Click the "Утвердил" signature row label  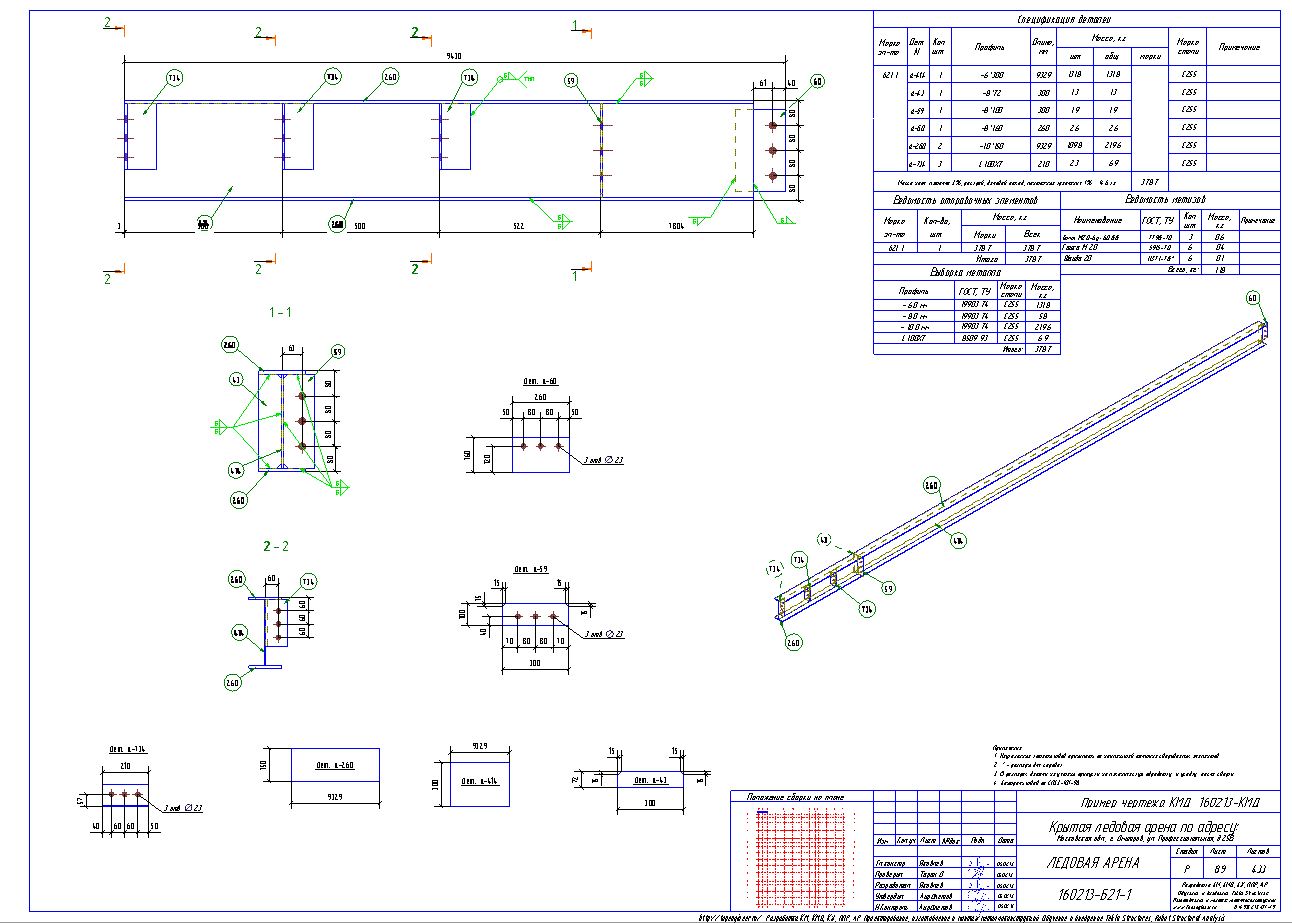tap(891, 896)
